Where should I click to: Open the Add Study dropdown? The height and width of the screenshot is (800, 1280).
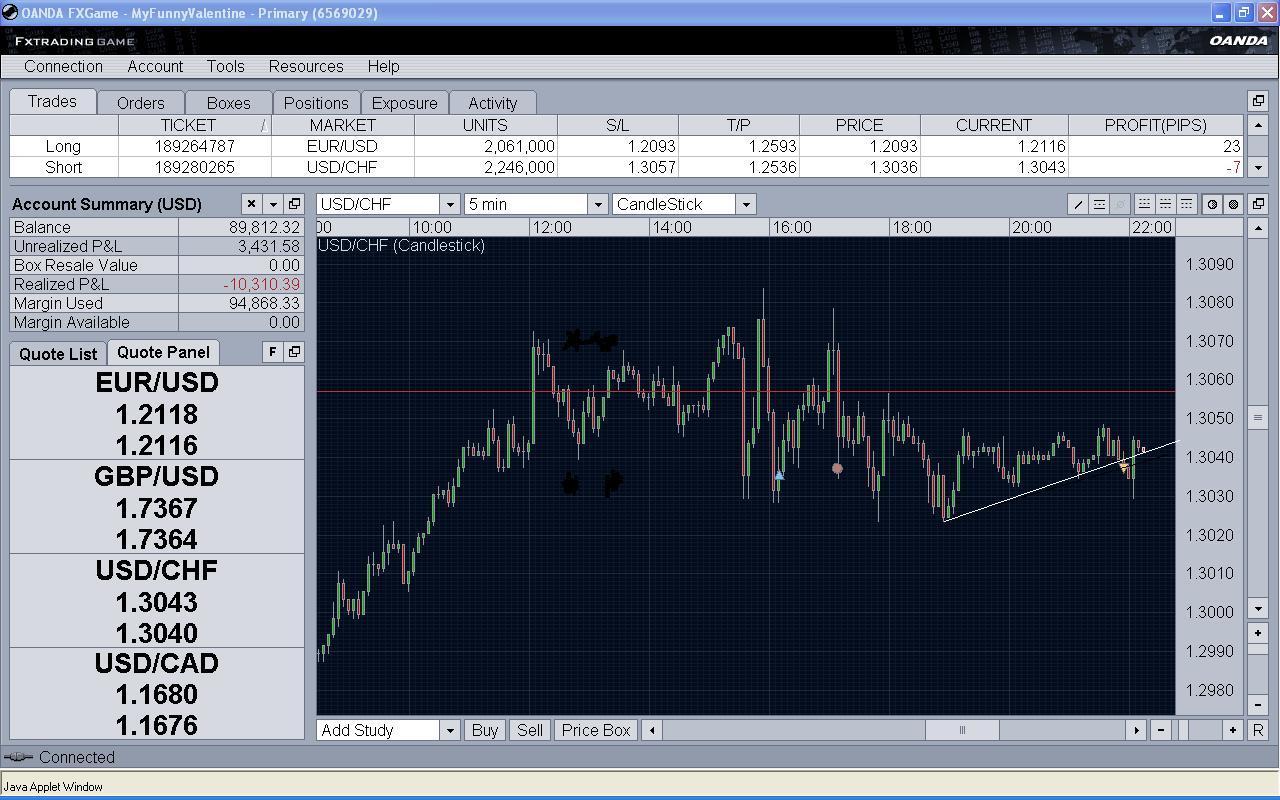pos(449,730)
